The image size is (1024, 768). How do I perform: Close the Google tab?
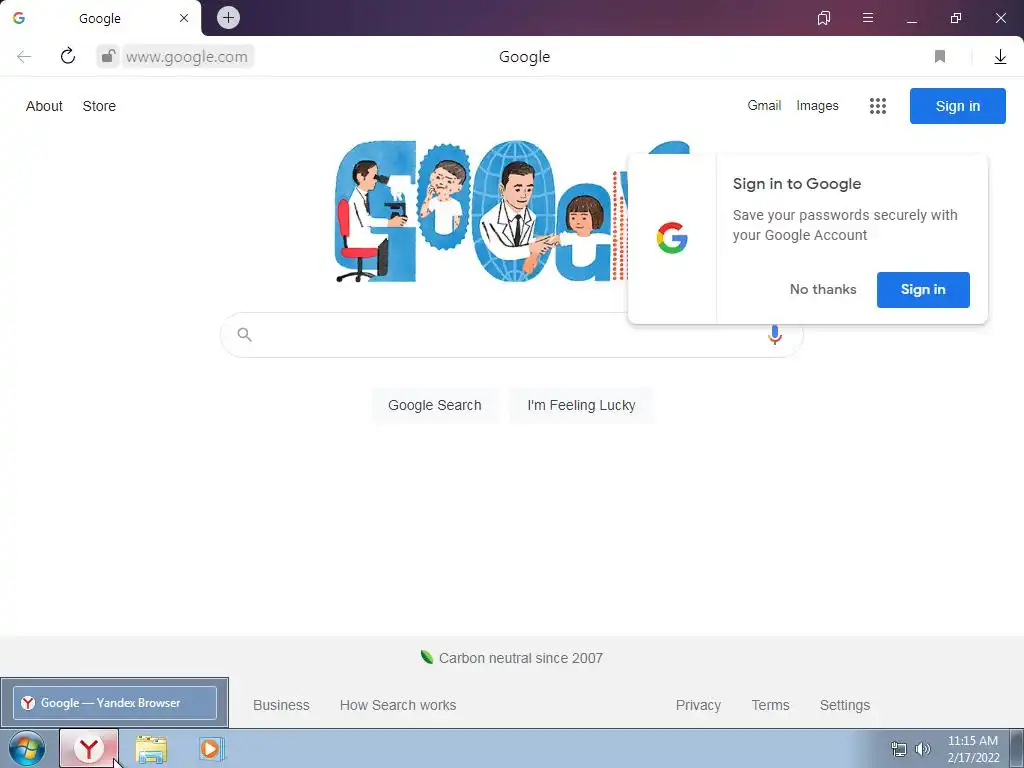[184, 18]
